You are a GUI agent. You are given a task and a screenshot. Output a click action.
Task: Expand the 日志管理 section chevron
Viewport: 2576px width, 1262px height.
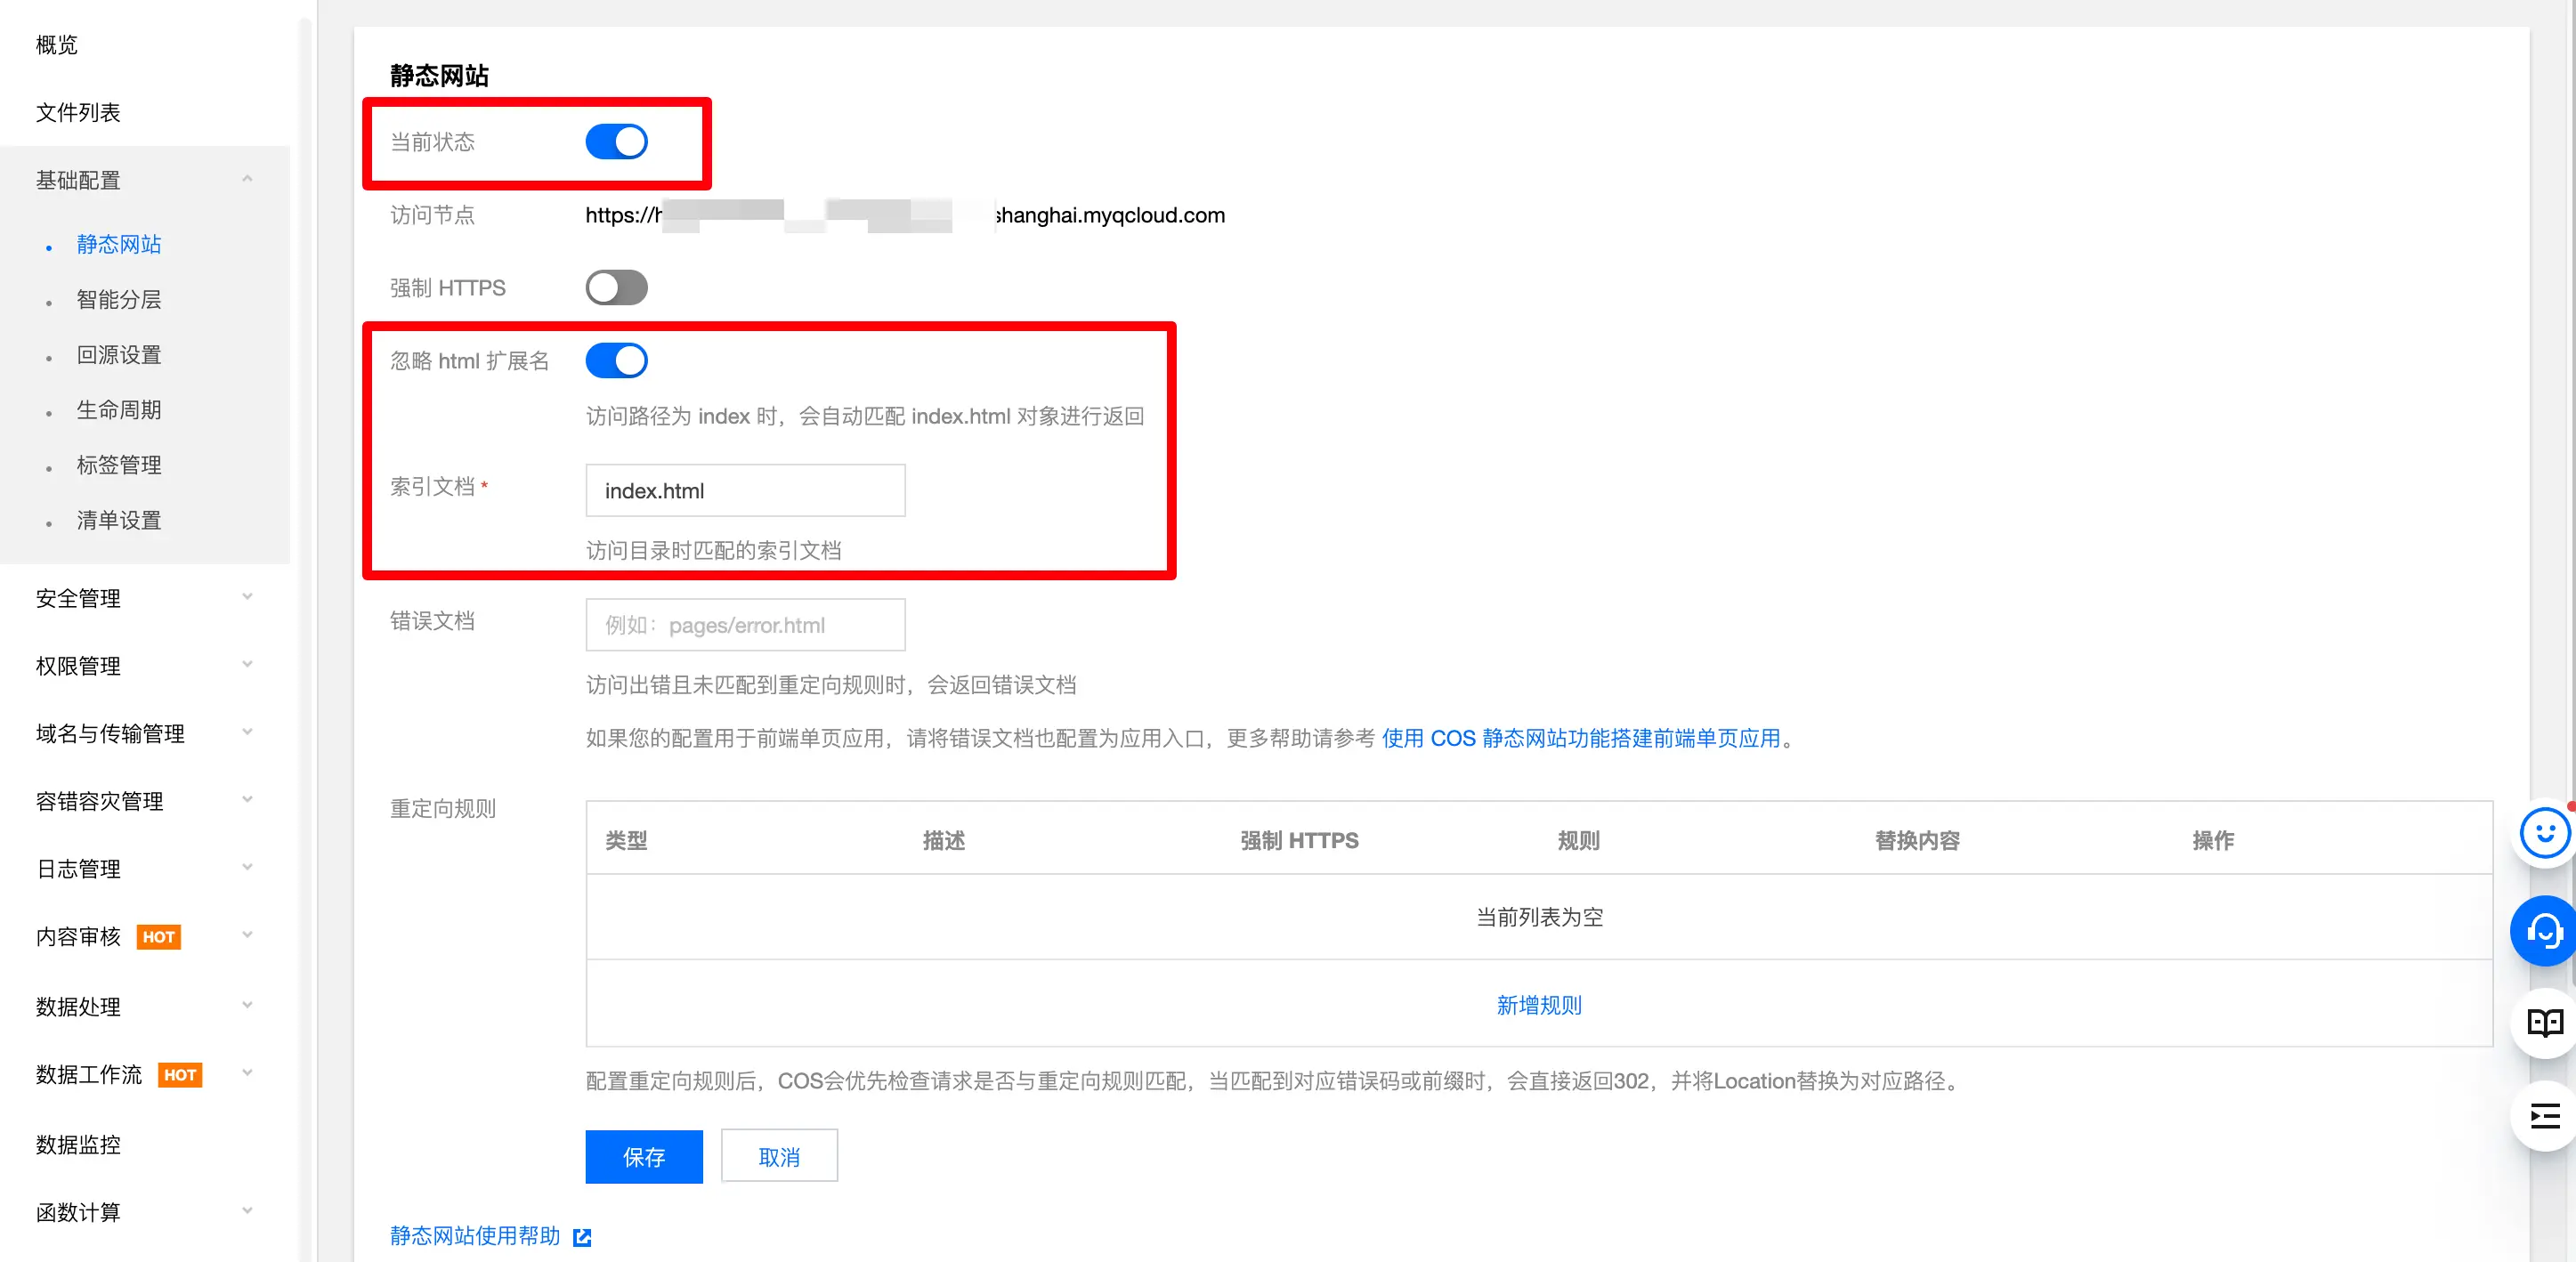pyautogui.click(x=247, y=868)
